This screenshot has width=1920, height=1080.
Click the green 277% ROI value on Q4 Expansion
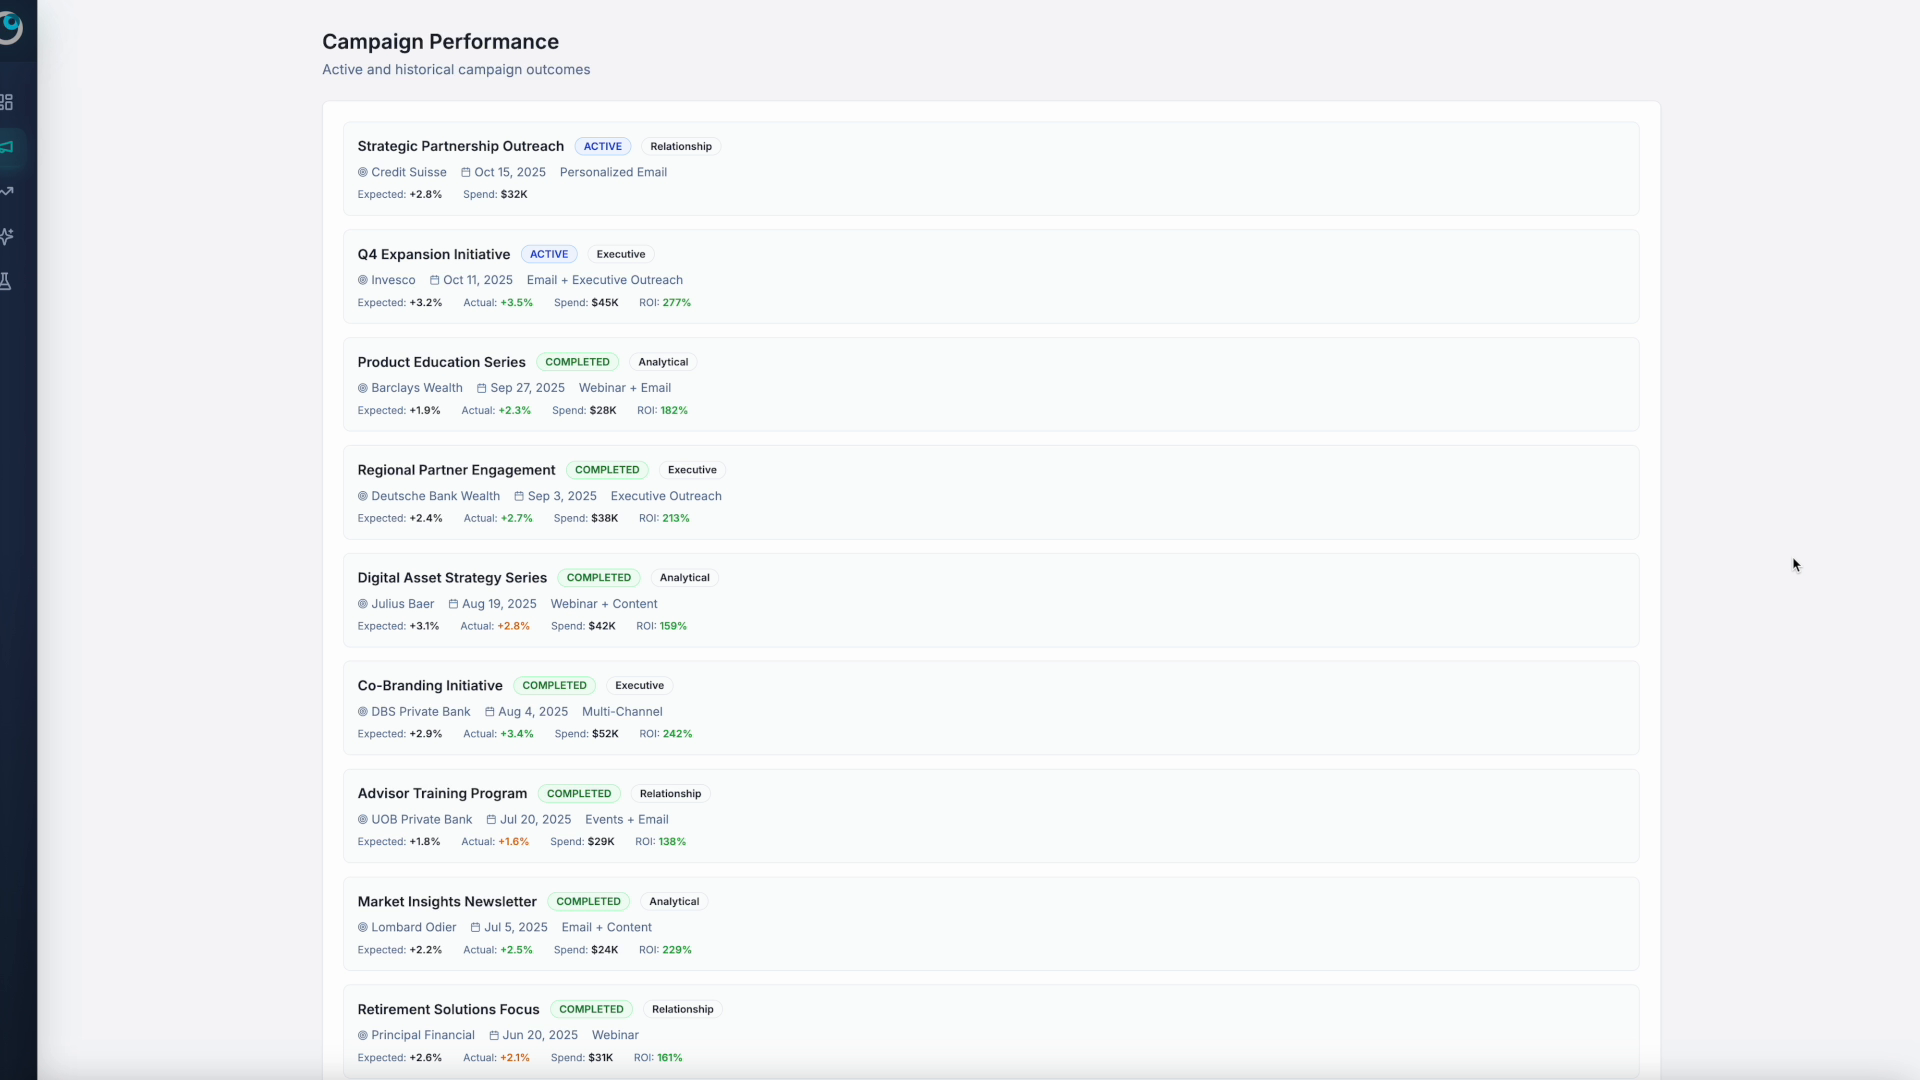(x=679, y=302)
